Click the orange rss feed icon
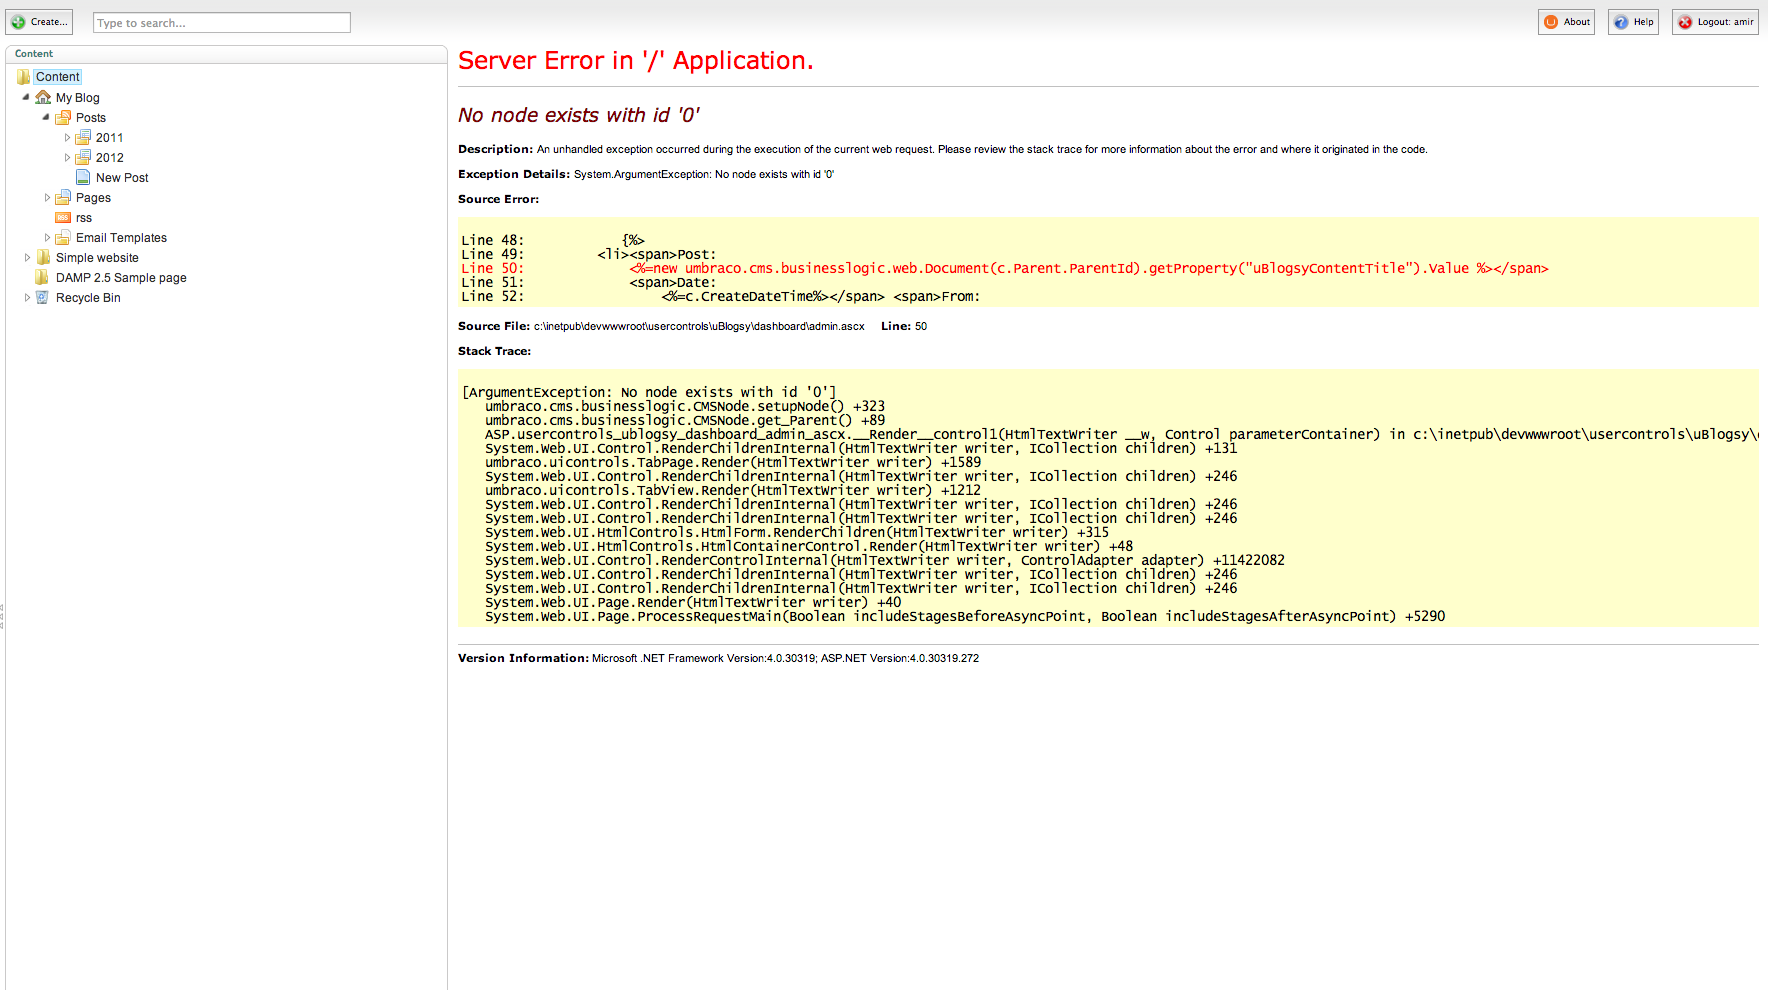1768x990 pixels. point(63,217)
